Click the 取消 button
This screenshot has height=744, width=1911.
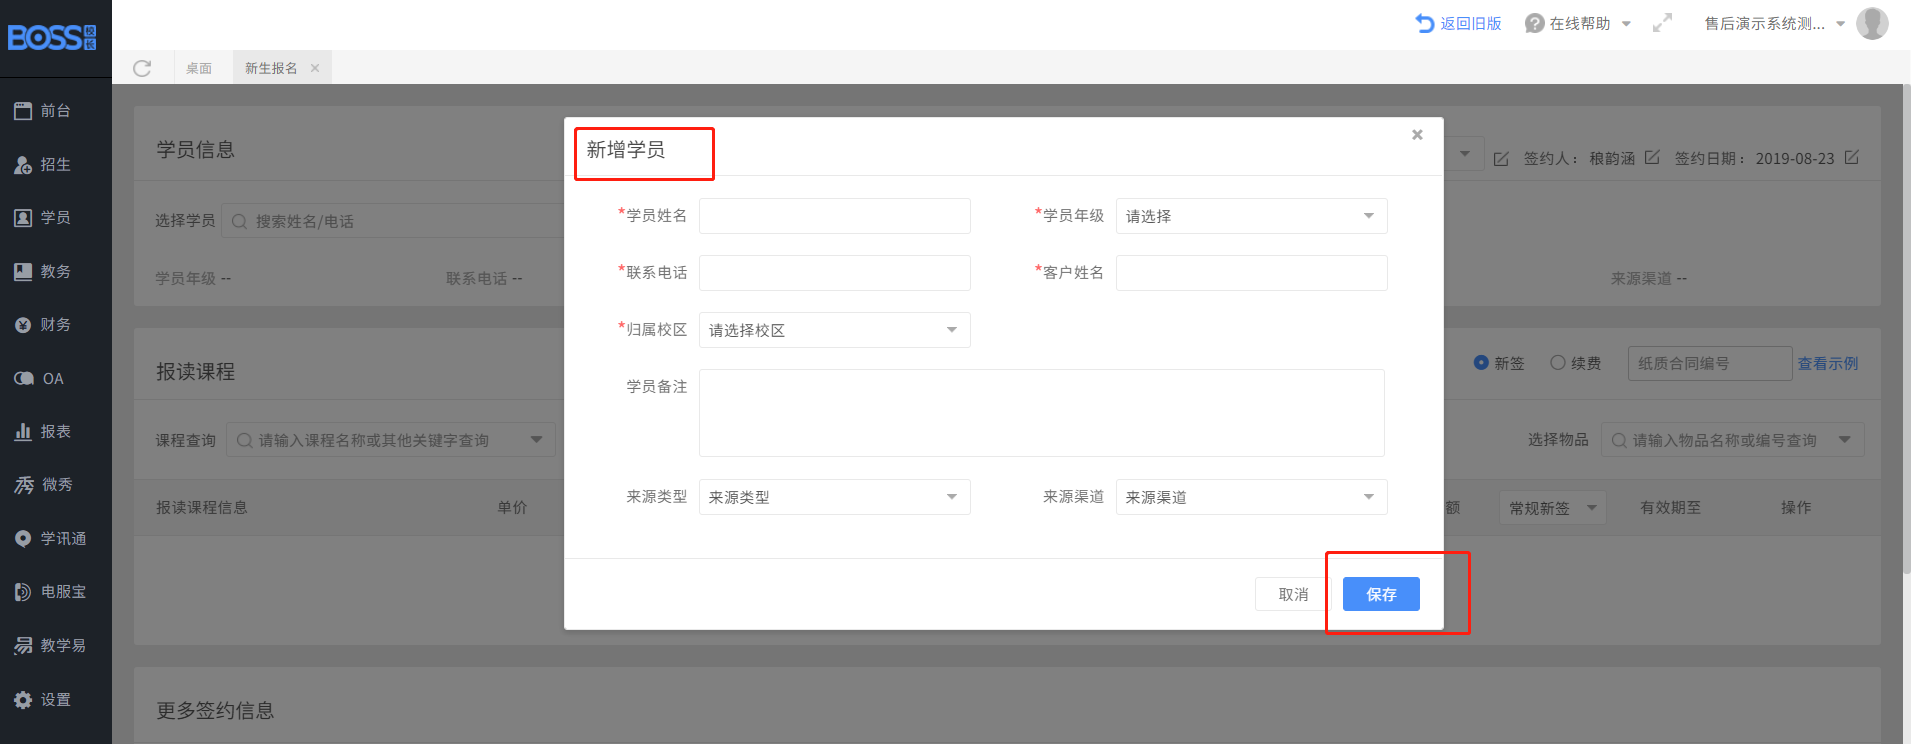click(x=1293, y=594)
